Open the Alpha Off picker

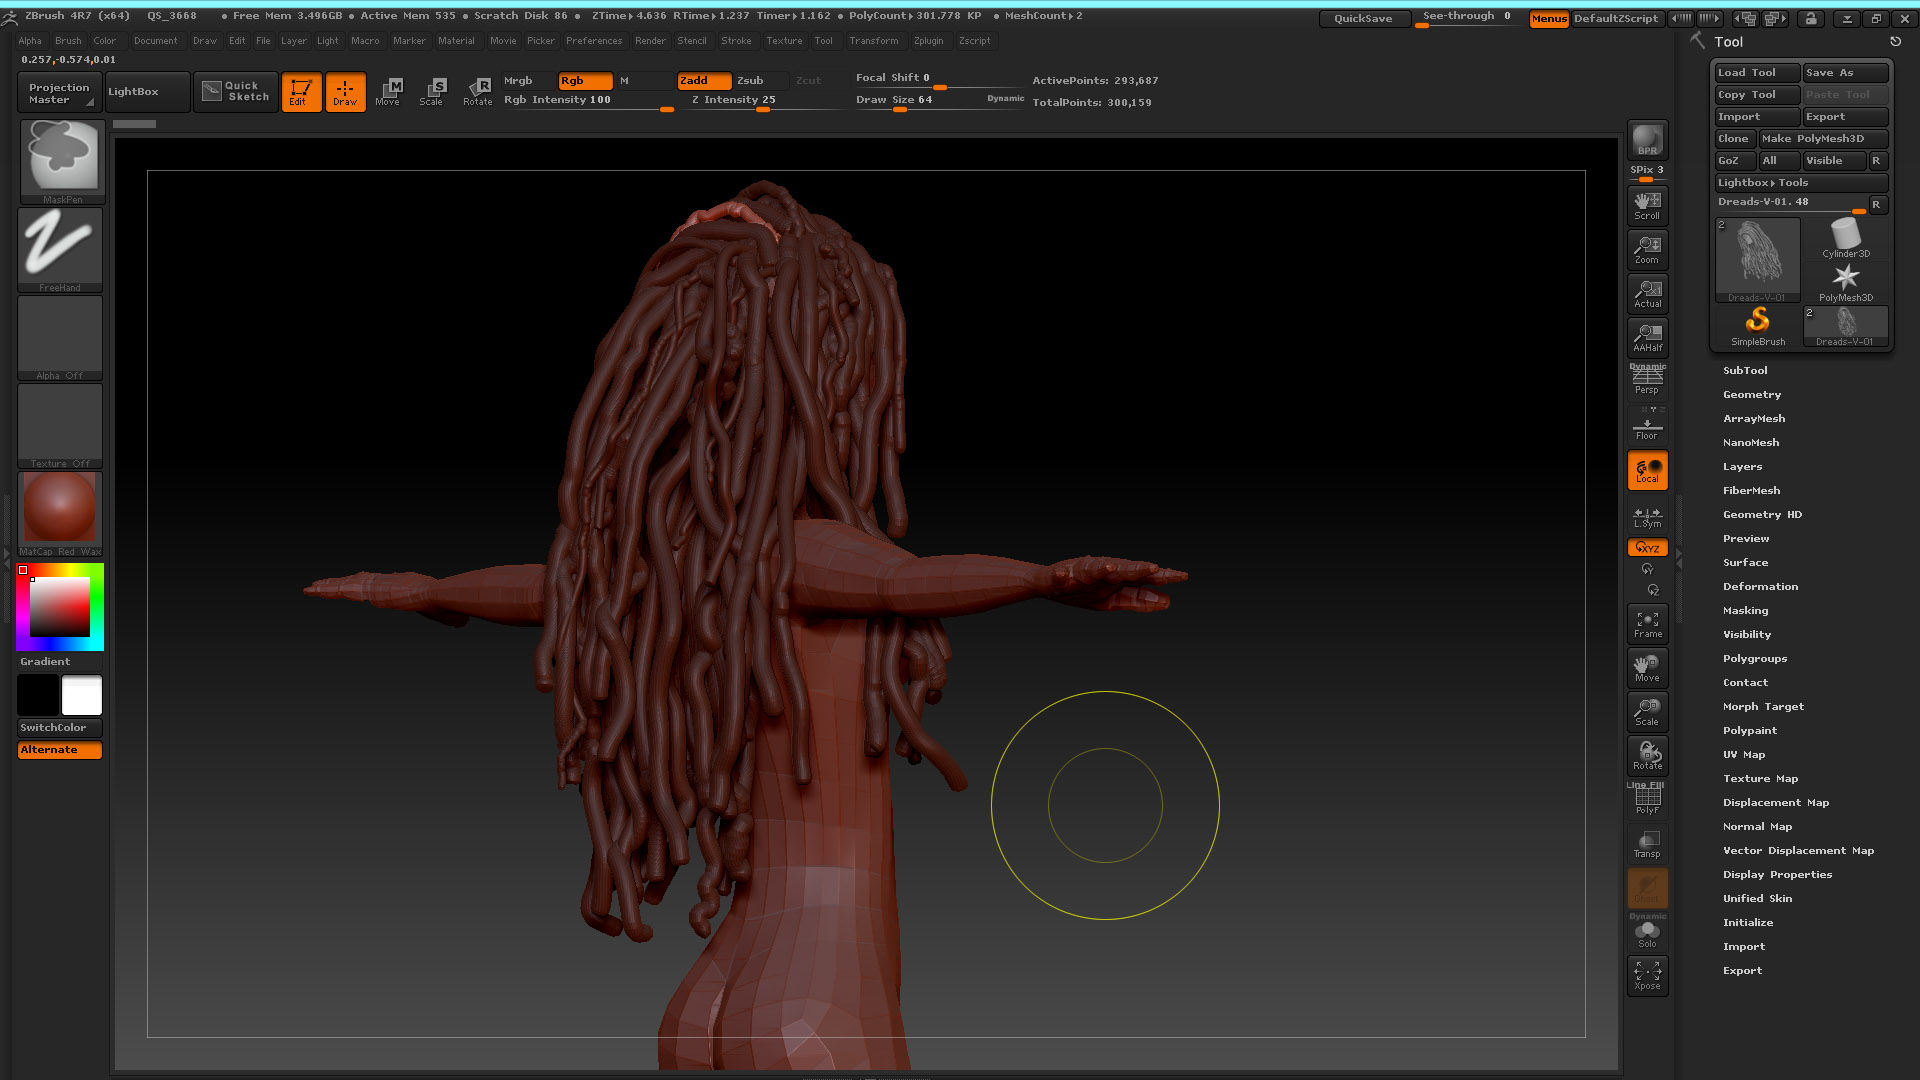click(61, 337)
